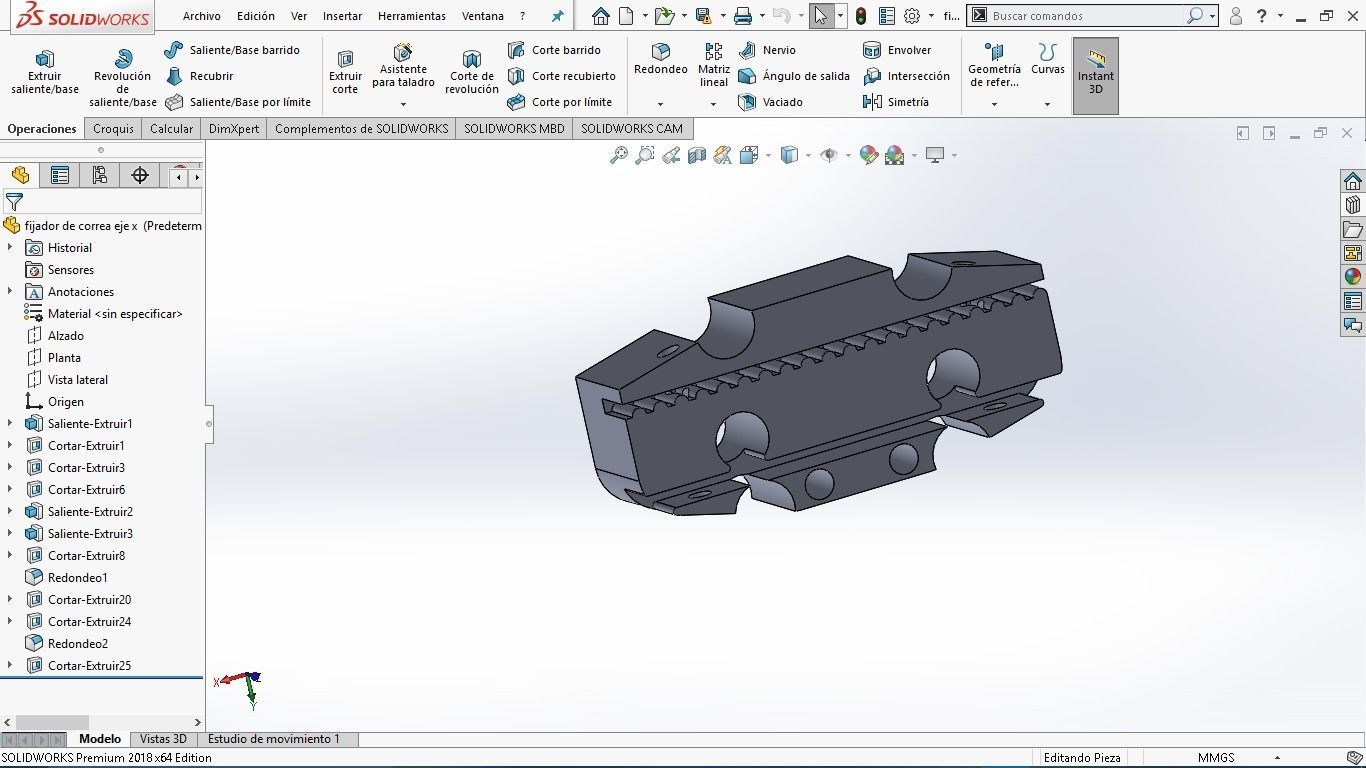Activate Saliente/Base barrido tool
This screenshot has width=1366, height=768.
click(232, 50)
